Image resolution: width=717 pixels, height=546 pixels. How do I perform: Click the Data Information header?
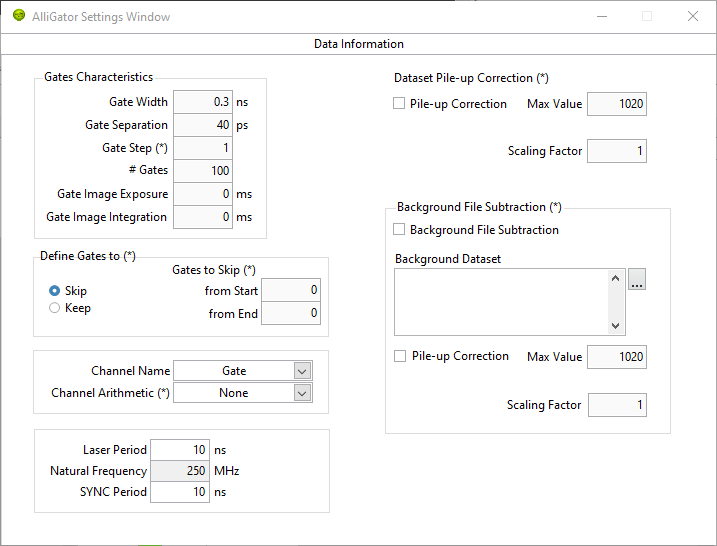pyautogui.click(x=358, y=44)
